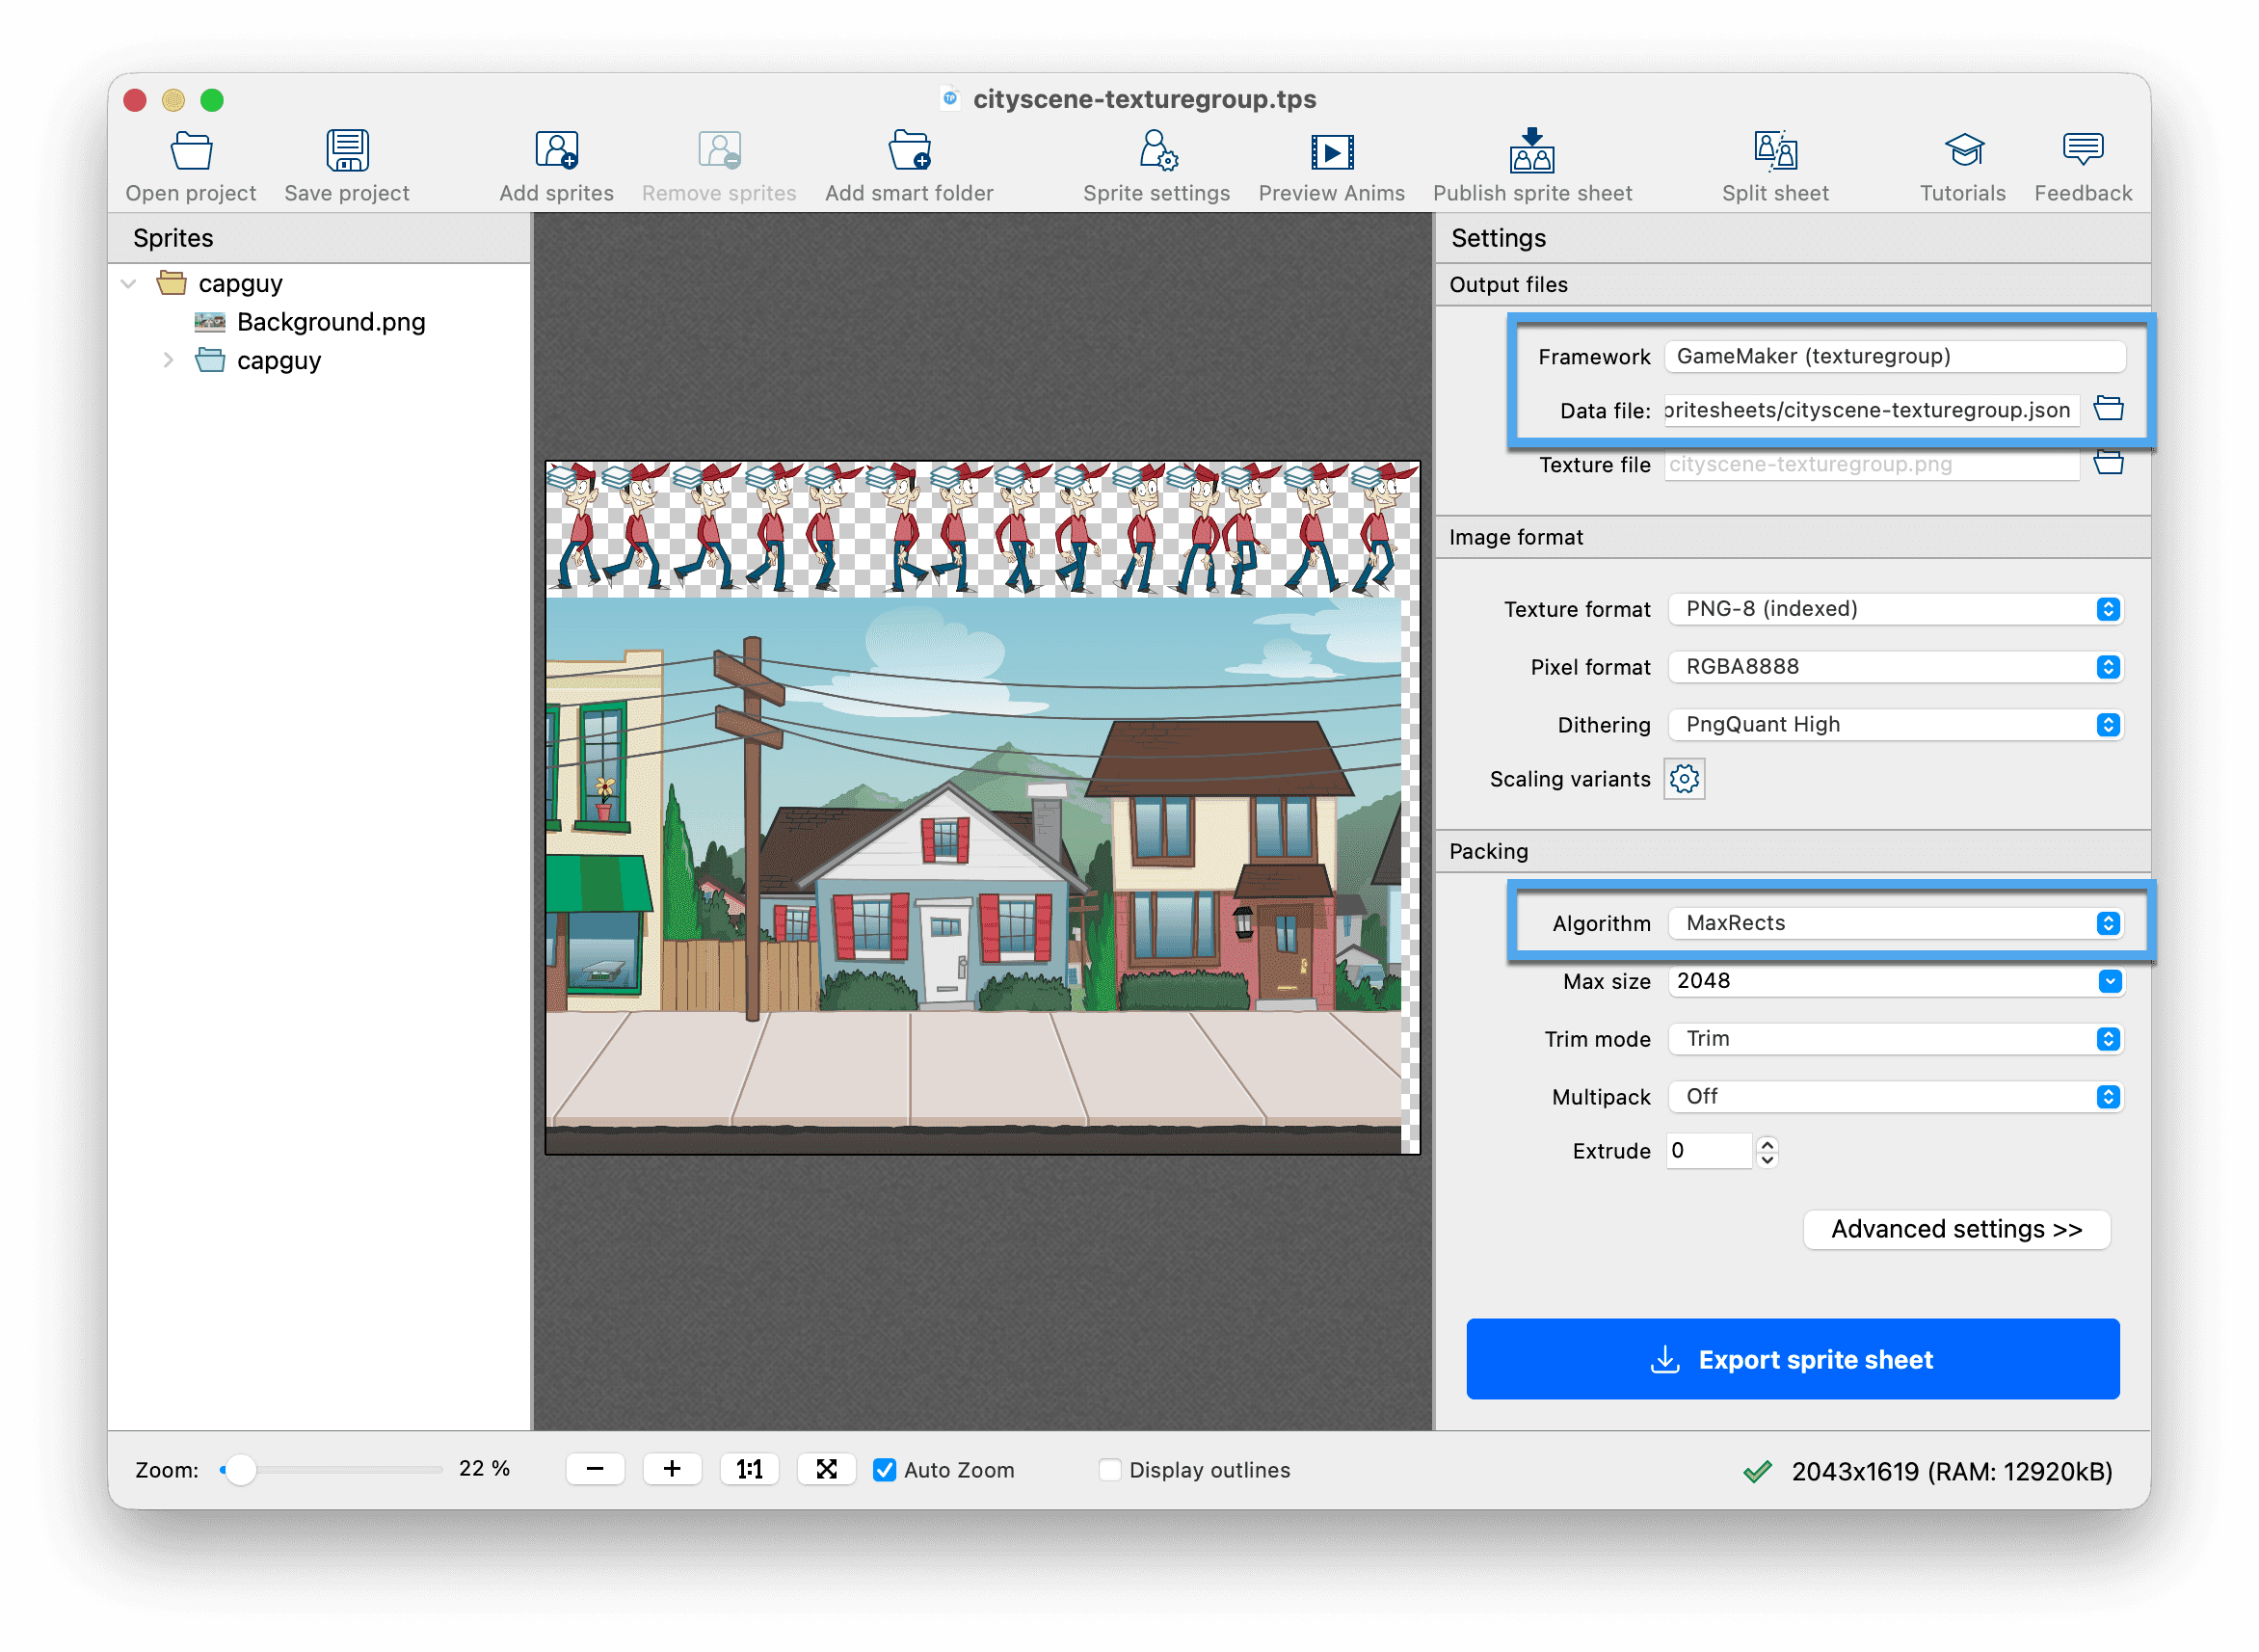Set zoom to 1:1
Image resolution: width=2259 pixels, height=1652 pixels.
(x=749, y=1469)
